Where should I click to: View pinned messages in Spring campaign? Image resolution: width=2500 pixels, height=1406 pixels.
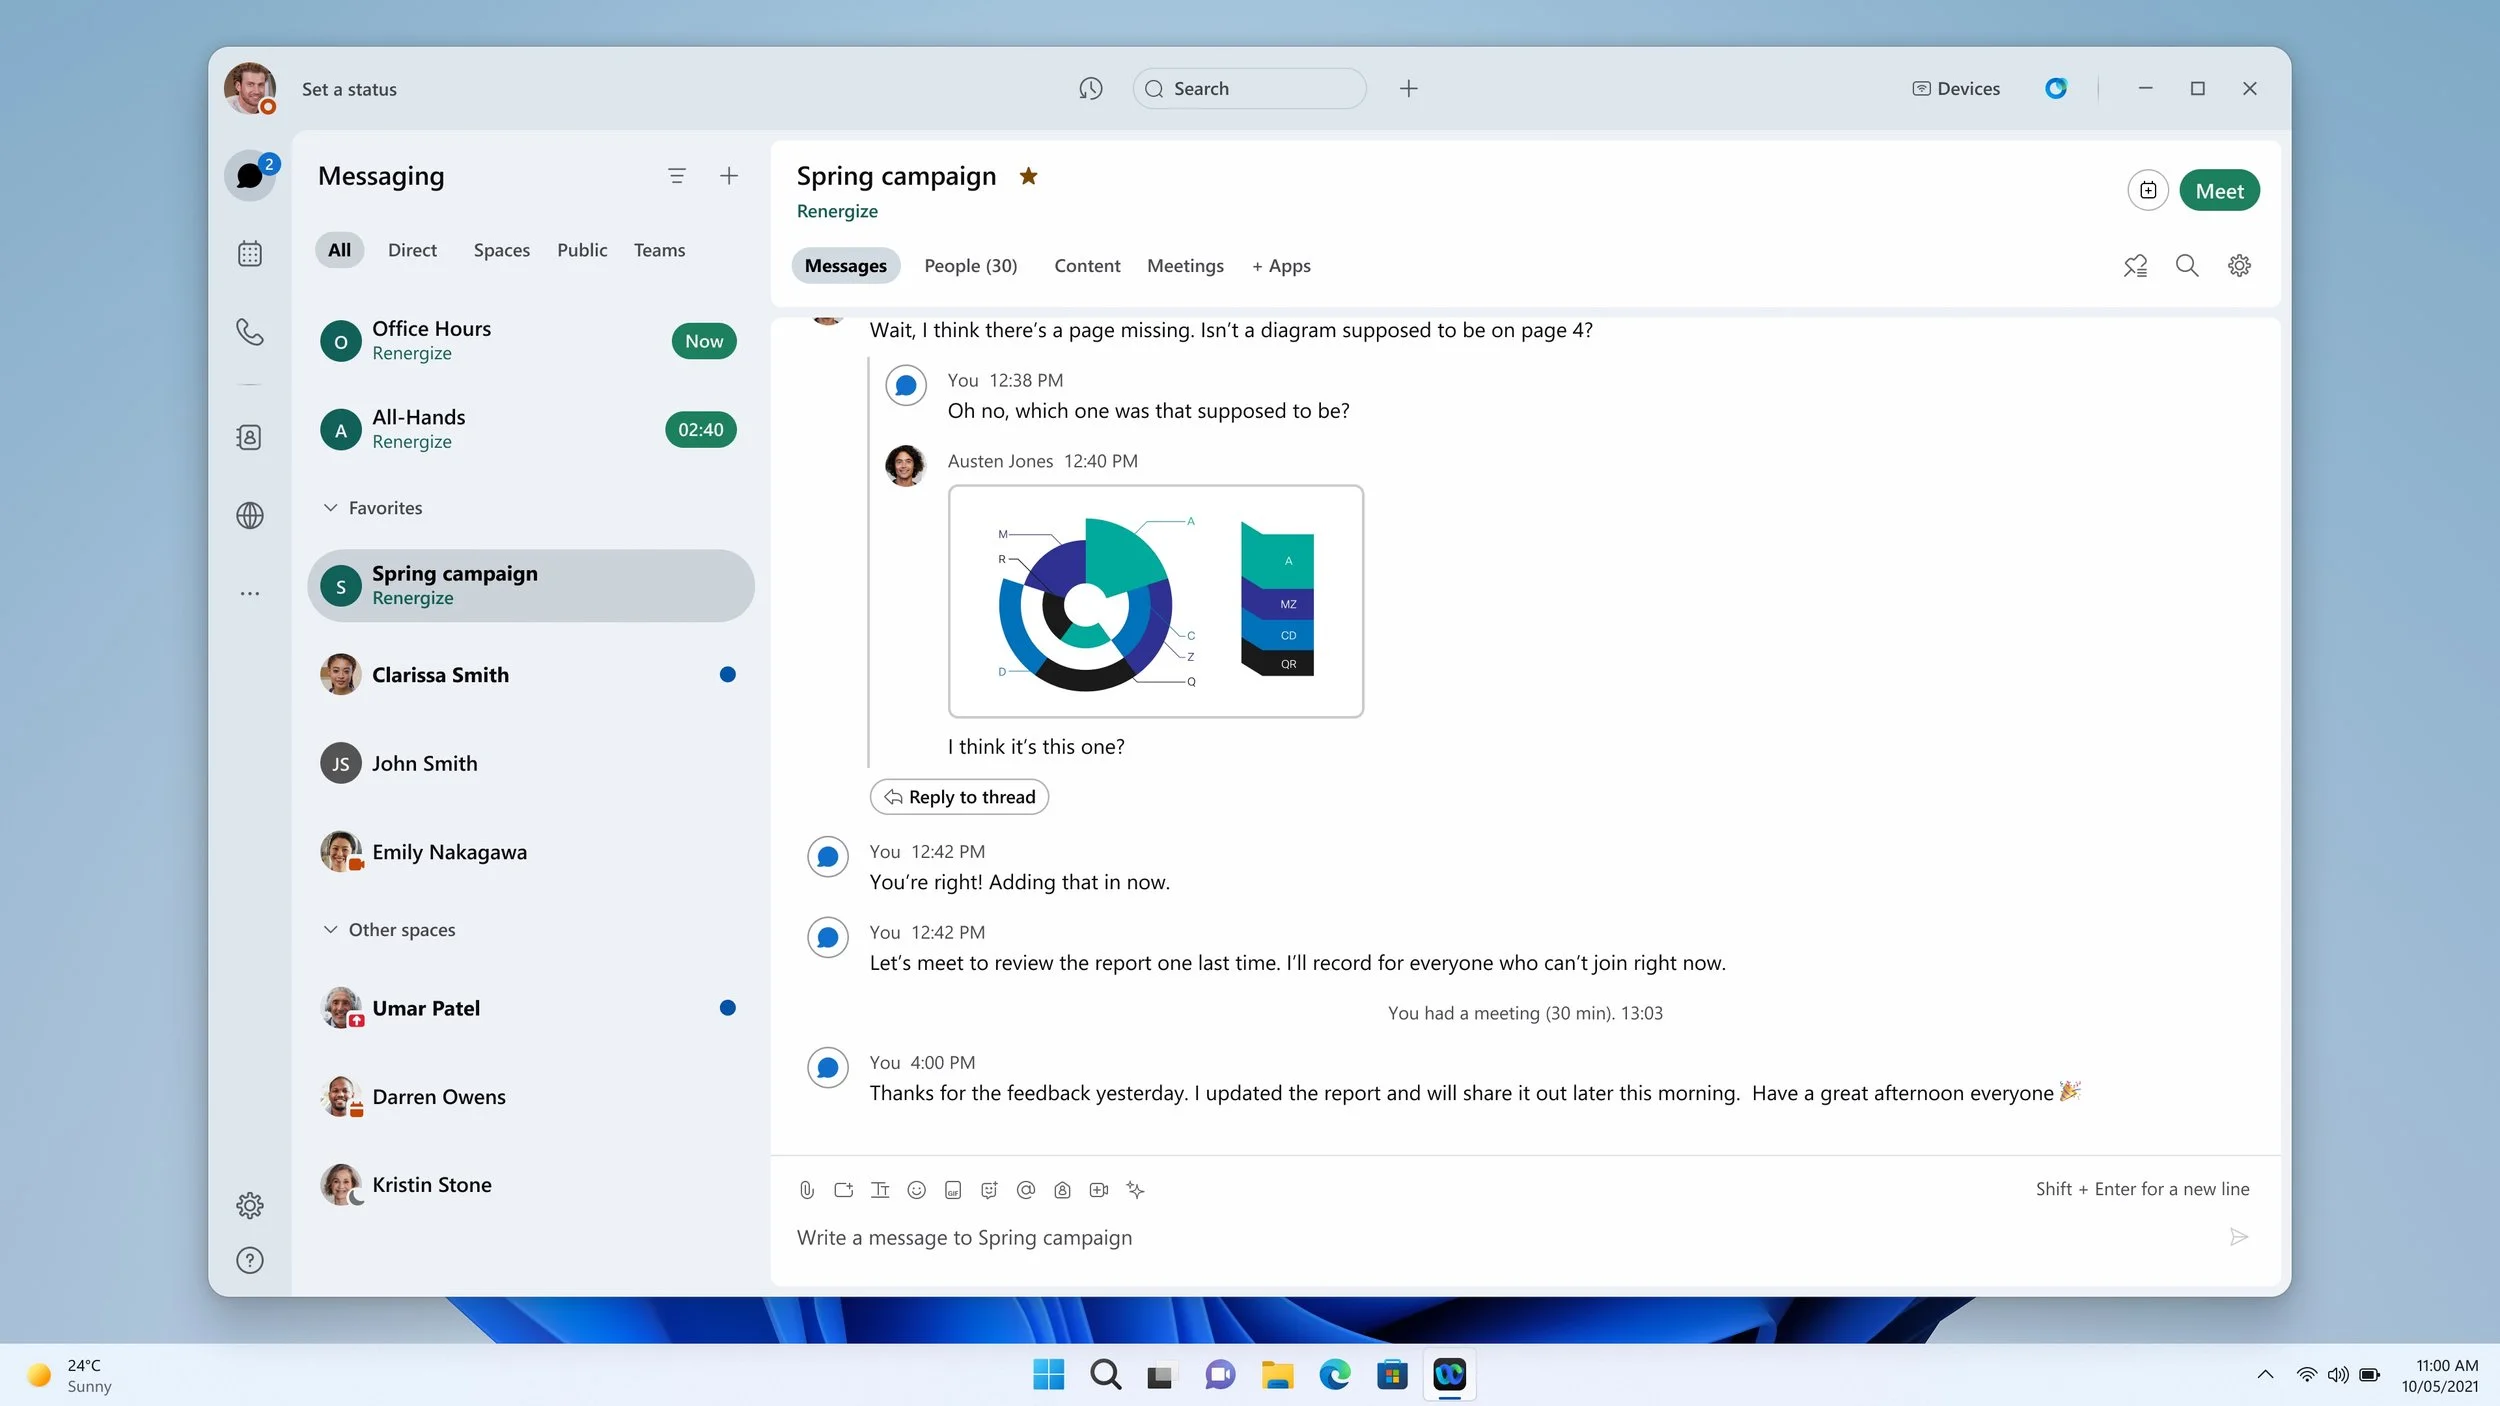(2135, 265)
